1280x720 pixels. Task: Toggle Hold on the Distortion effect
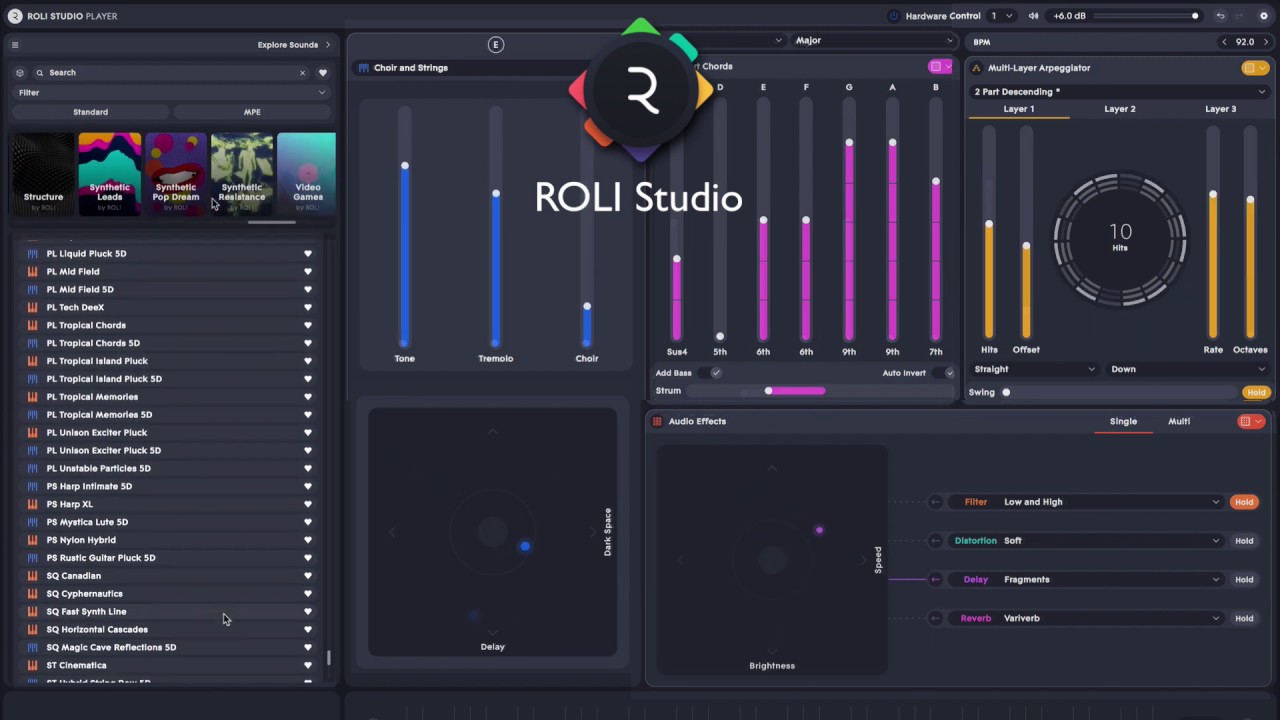[x=1244, y=541]
